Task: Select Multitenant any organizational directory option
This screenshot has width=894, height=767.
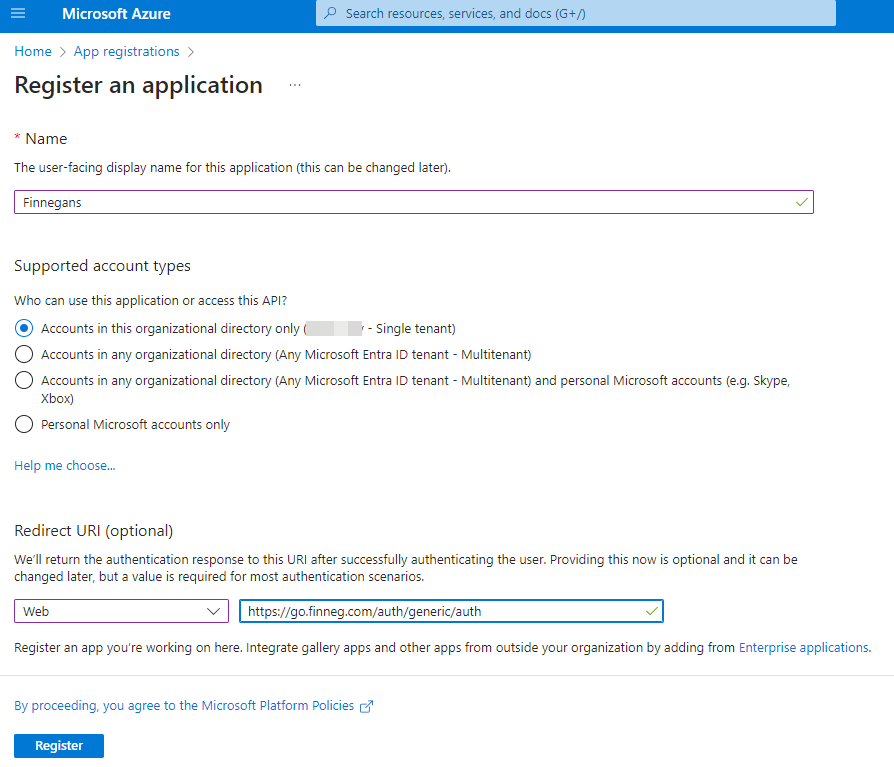Action: pos(25,354)
